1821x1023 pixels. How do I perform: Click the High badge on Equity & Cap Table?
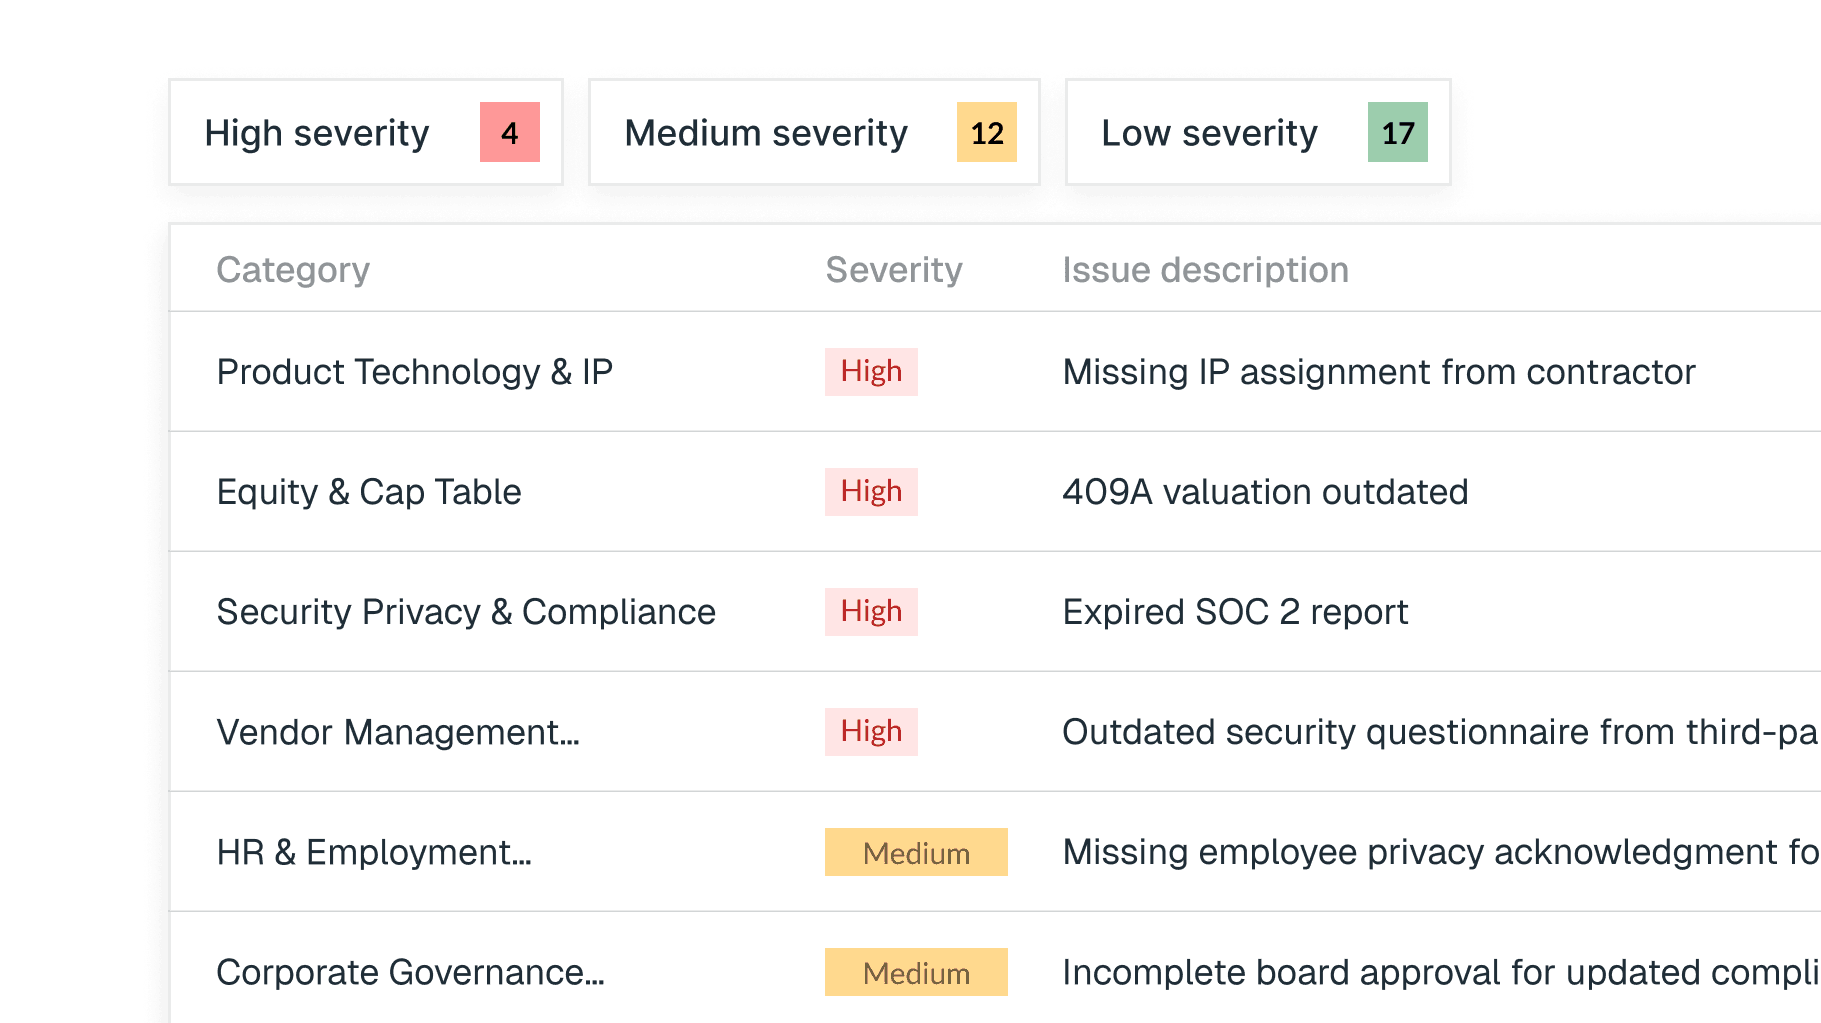point(870,491)
